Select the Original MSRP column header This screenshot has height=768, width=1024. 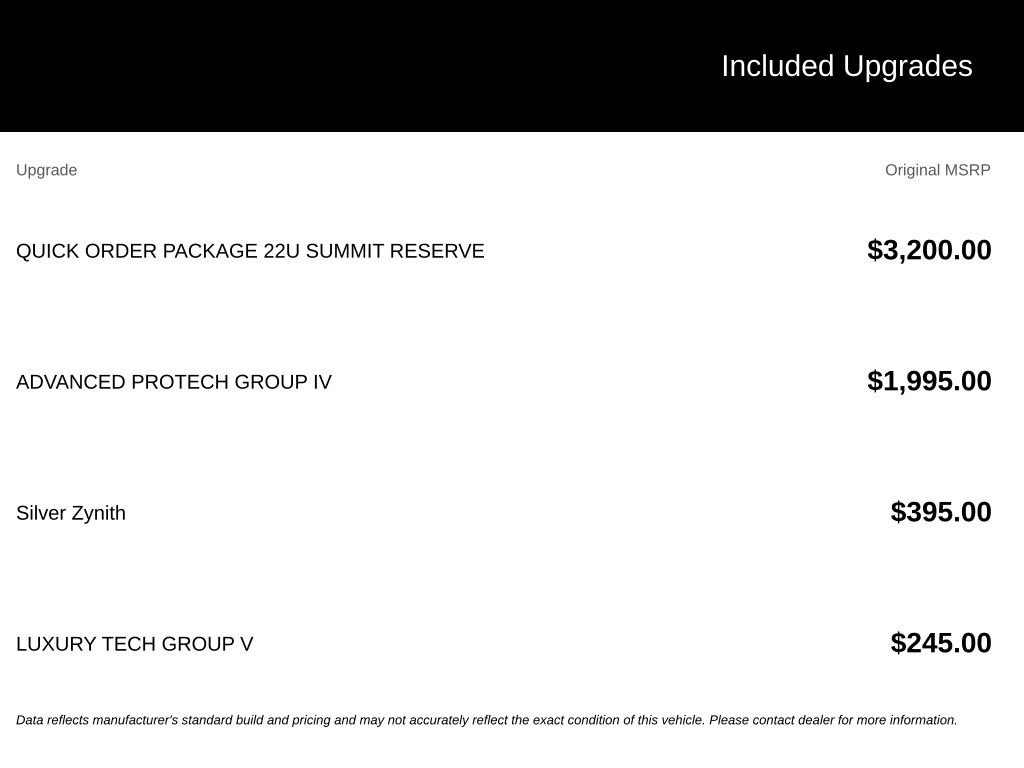[937, 170]
